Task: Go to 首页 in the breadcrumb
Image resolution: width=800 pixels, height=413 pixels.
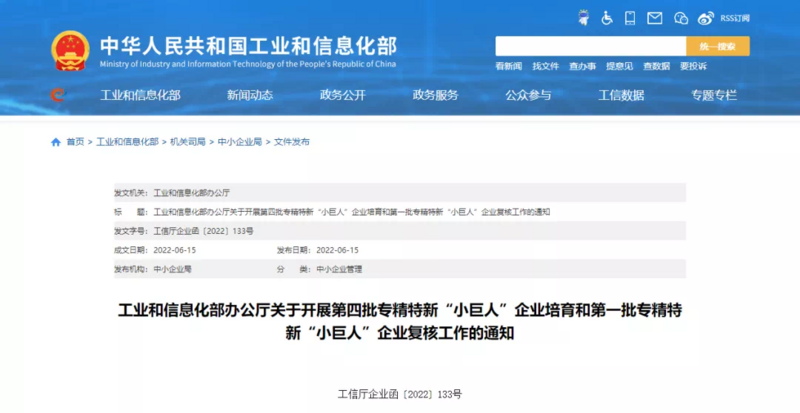Action: point(75,142)
